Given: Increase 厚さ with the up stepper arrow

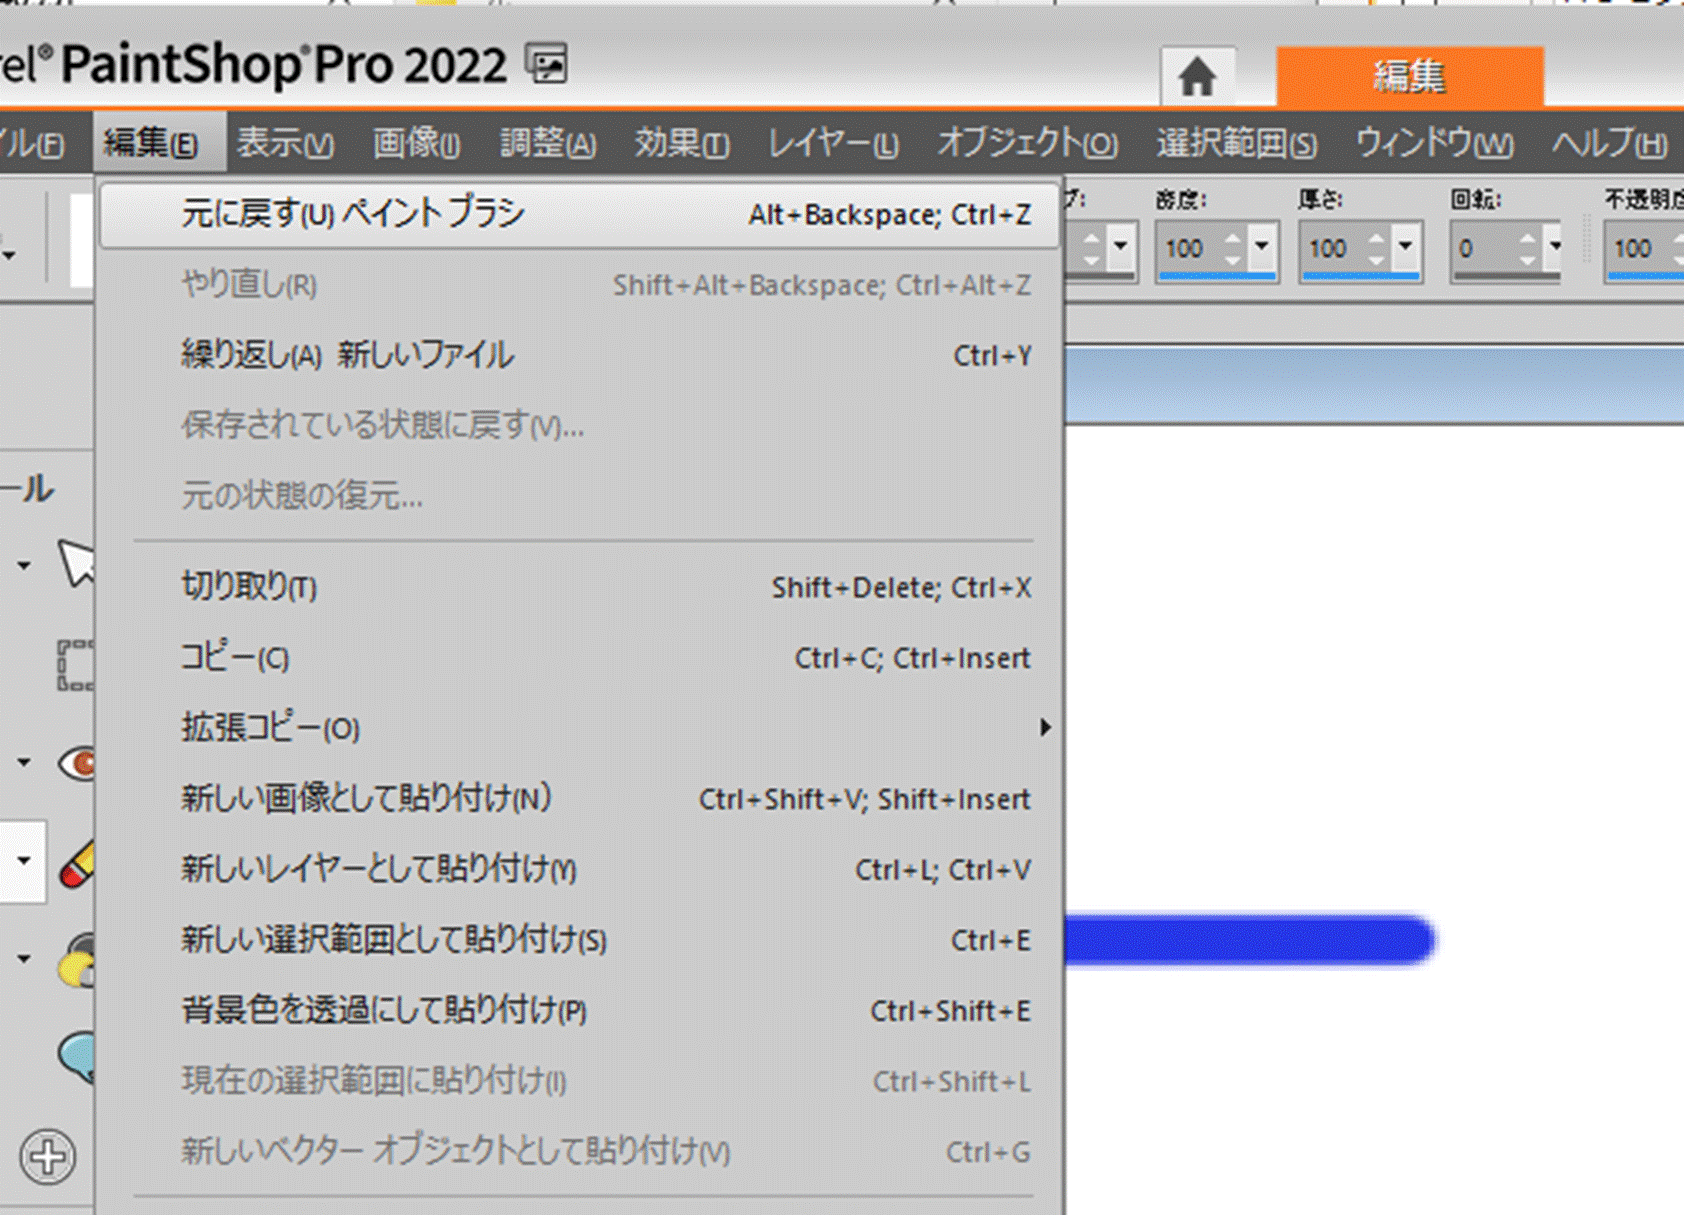Looking at the screenshot, I should (1377, 238).
